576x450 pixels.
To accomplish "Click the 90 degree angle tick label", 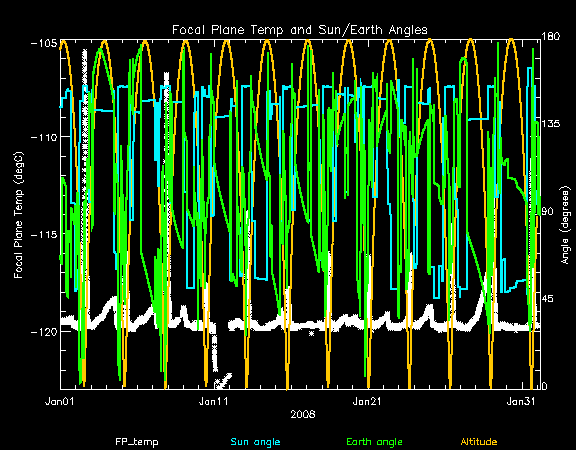I will coord(548,212).
